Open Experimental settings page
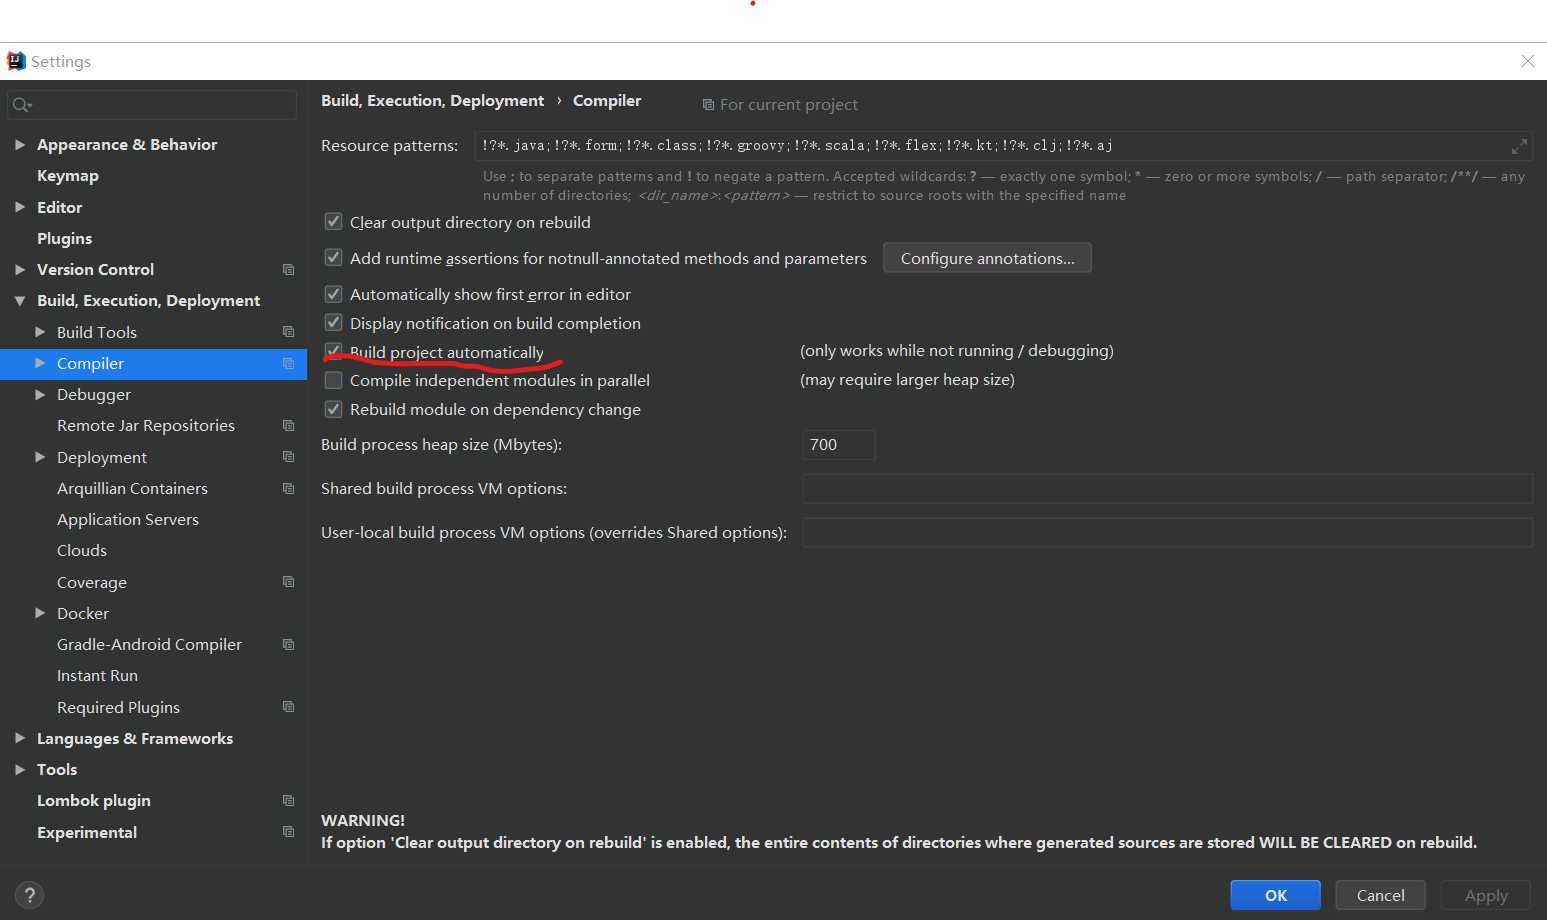This screenshot has height=920, width=1547. tap(87, 832)
